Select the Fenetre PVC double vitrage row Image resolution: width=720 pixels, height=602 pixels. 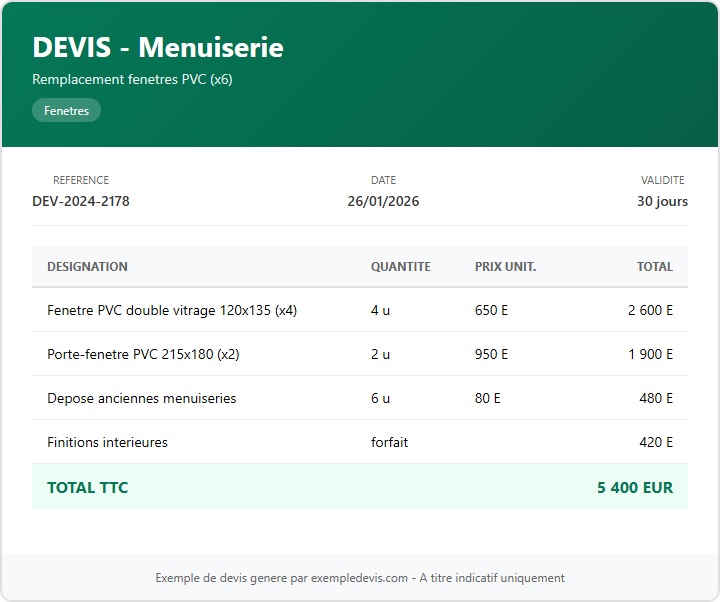click(x=172, y=310)
